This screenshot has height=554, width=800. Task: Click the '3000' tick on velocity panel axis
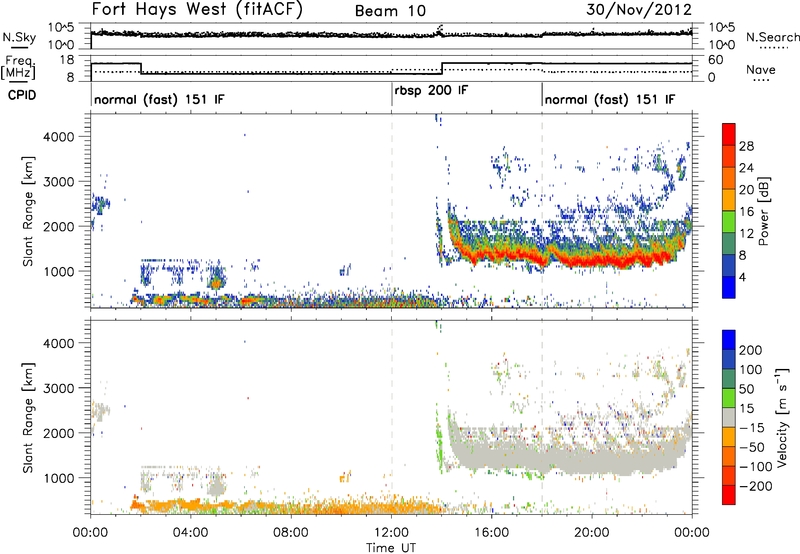pyautogui.click(x=58, y=388)
